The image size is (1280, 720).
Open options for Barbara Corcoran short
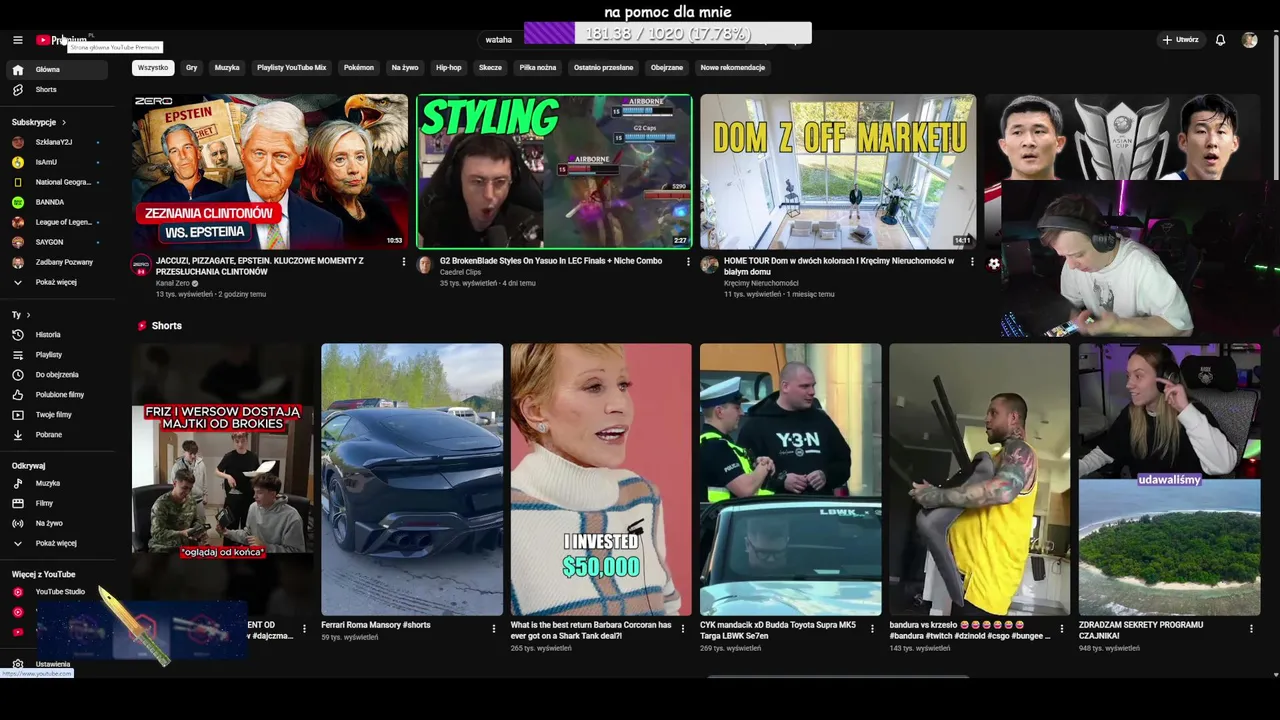(683, 629)
